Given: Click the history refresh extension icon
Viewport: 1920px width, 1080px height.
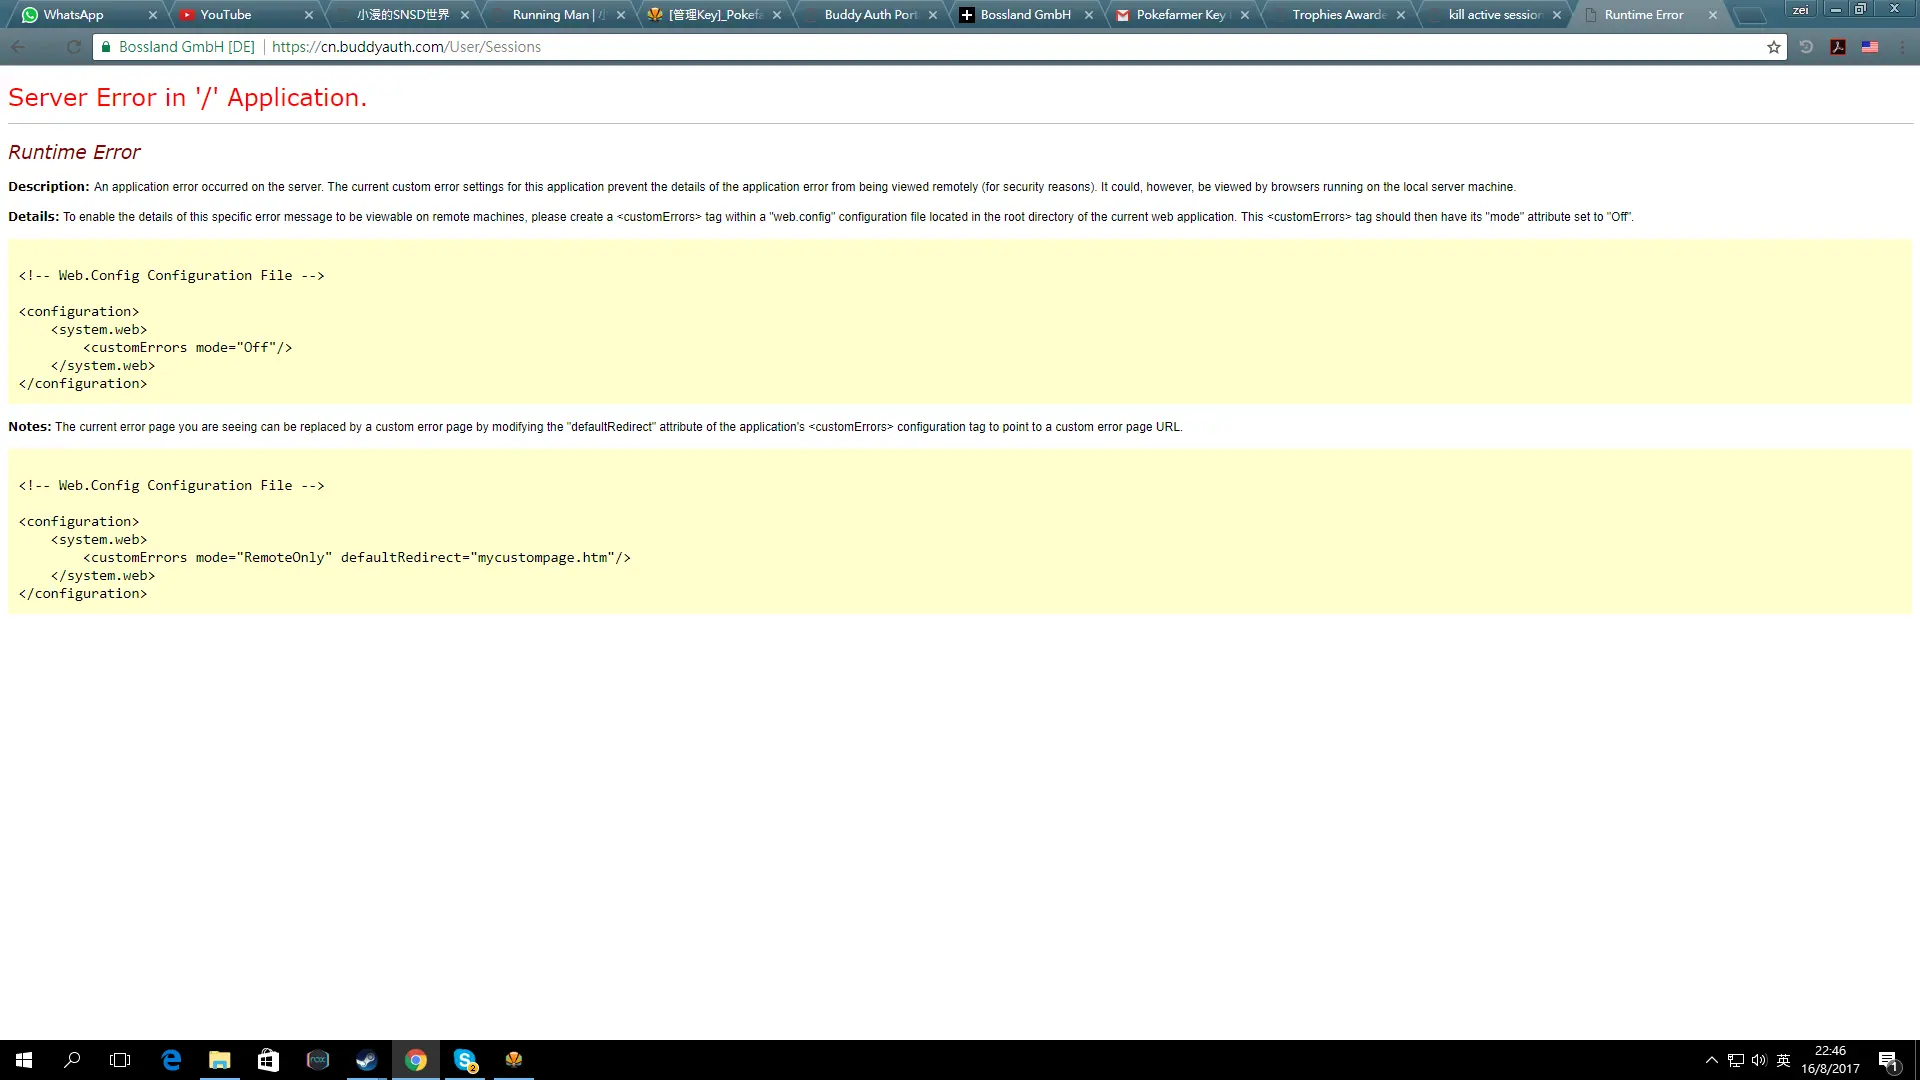Looking at the screenshot, I should click(x=1806, y=47).
